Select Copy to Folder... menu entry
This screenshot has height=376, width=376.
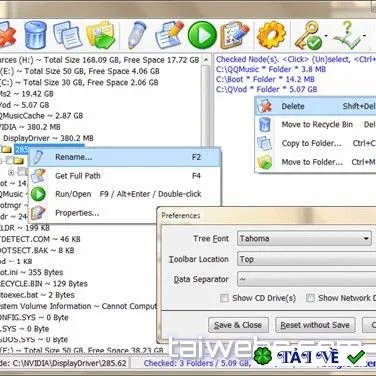click(x=316, y=143)
